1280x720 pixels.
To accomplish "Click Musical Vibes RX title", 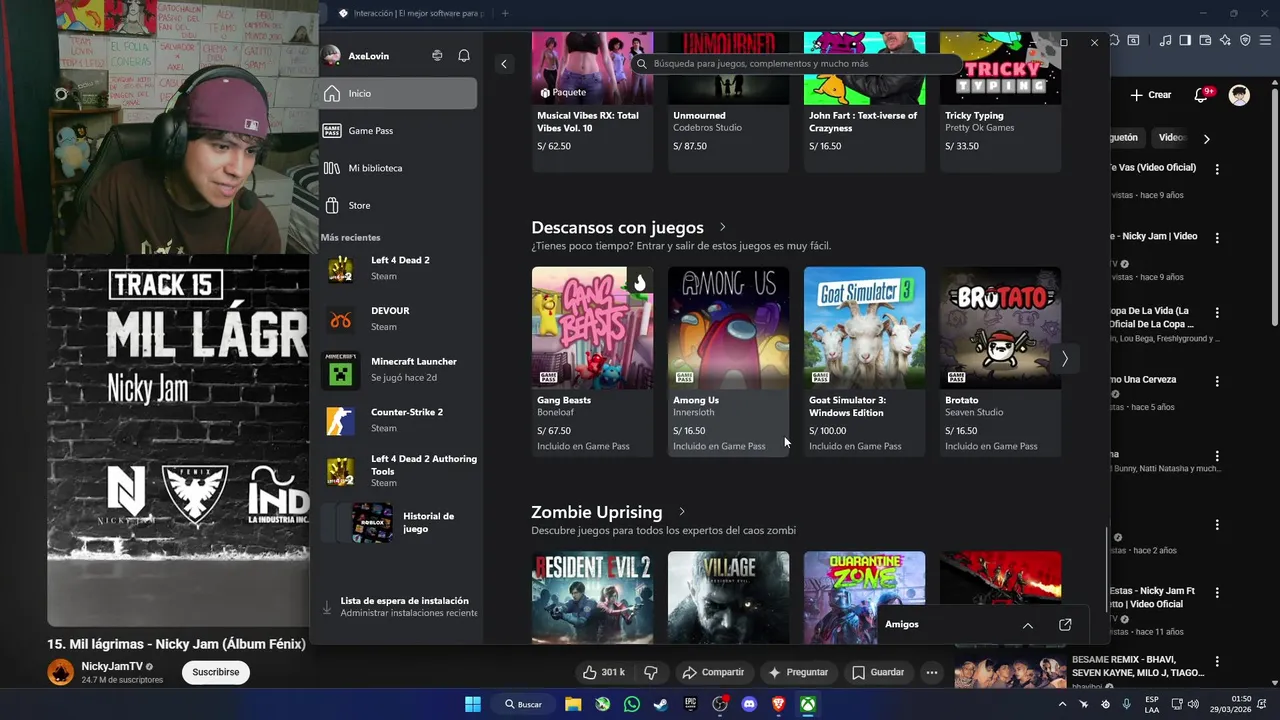I will click(588, 121).
